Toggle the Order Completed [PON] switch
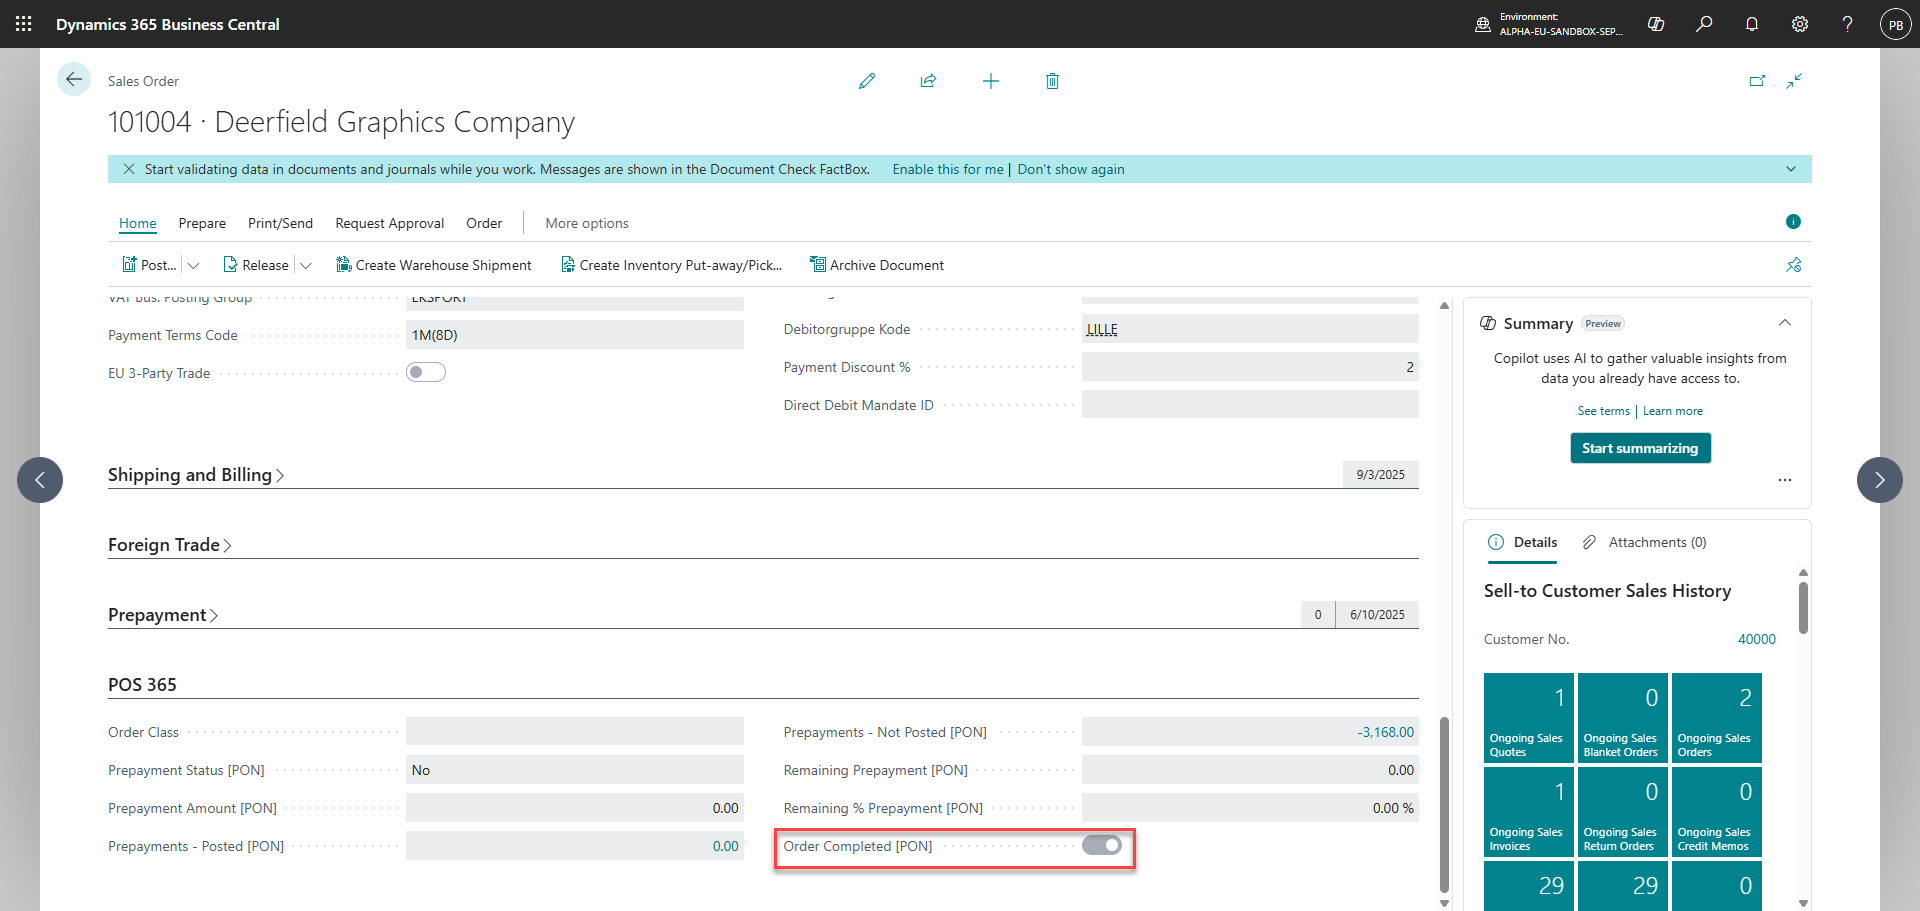Image resolution: width=1920 pixels, height=911 pixels. coord(1102,845)
